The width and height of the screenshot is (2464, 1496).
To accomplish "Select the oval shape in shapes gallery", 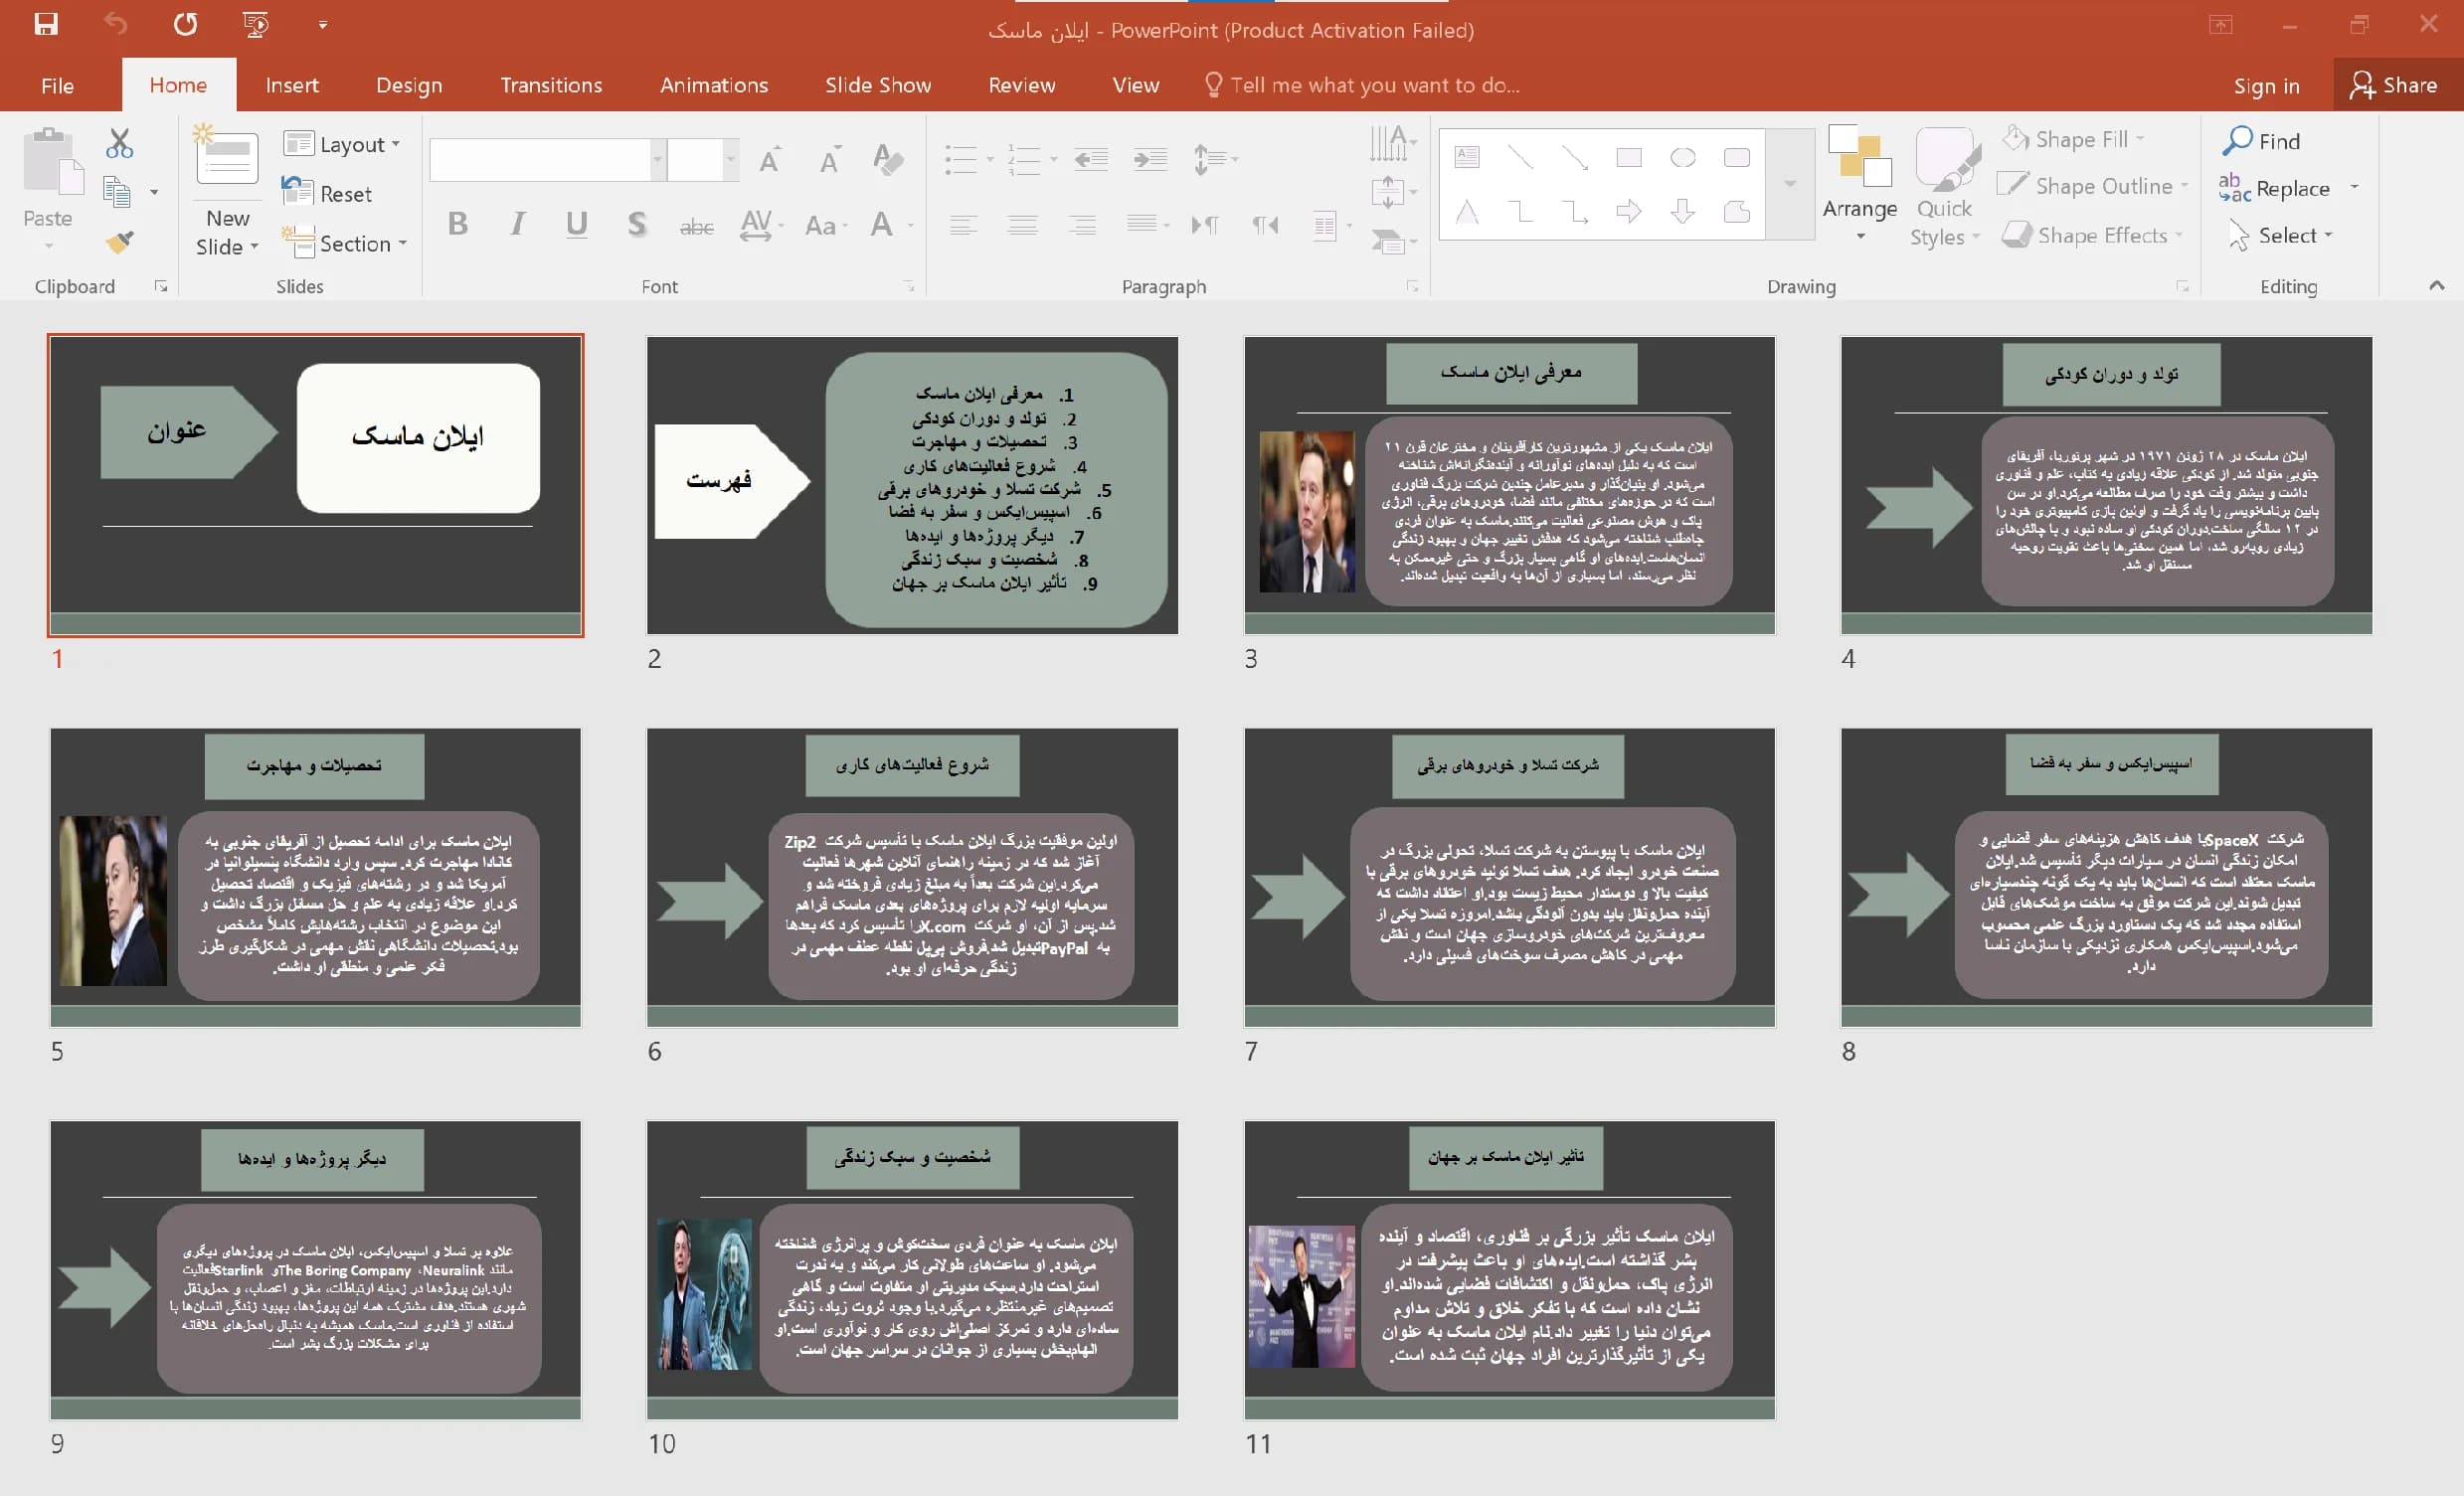I will [1683, 158].
